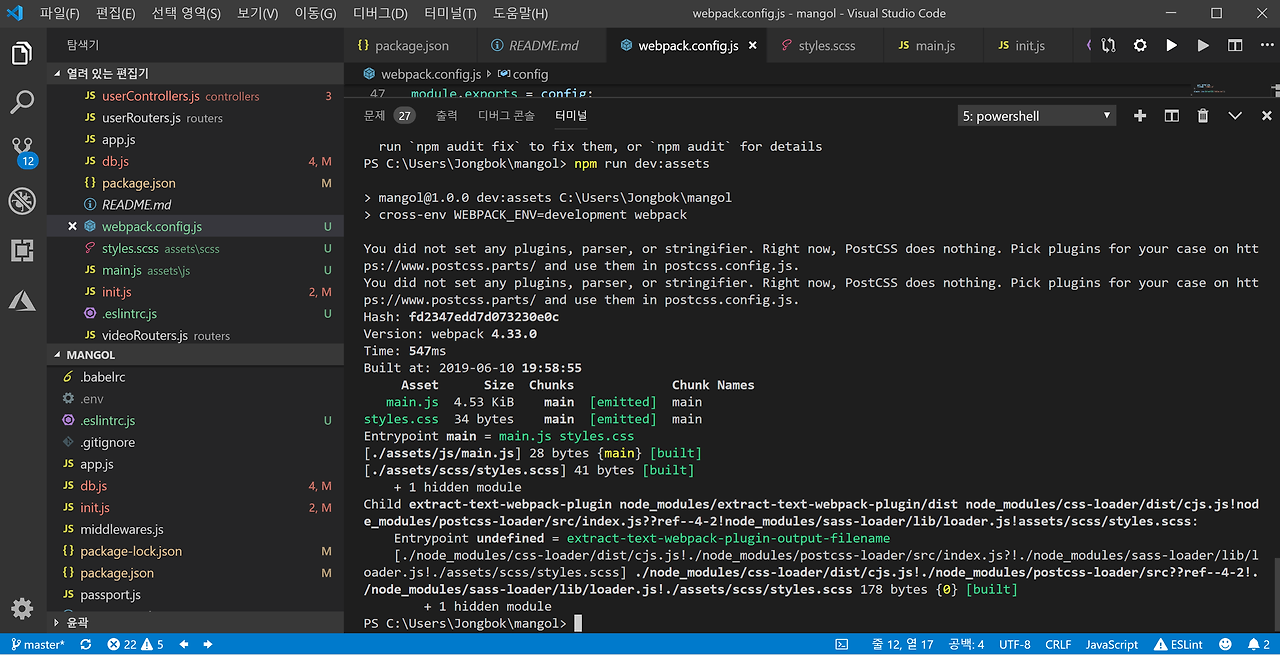Click the webpack.config.js breadcrumb
Viewport: 1280px width, 655px height.
click(421, 74)
